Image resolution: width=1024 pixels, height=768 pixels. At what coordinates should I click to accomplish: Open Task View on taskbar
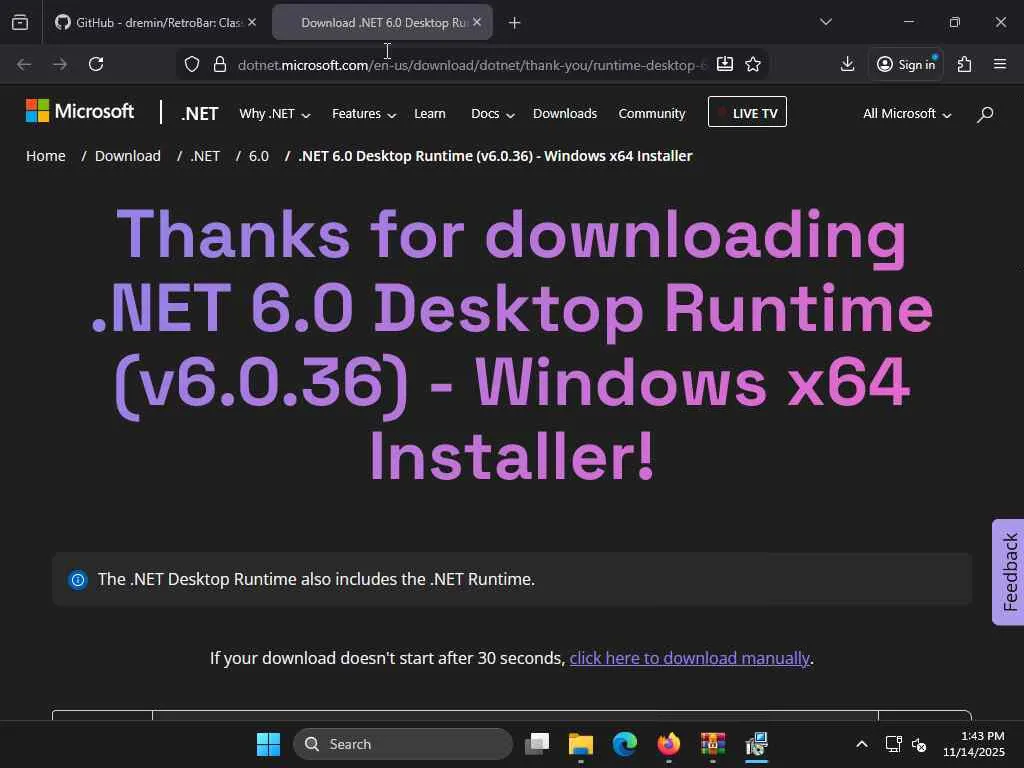click(x=537, y=744)
